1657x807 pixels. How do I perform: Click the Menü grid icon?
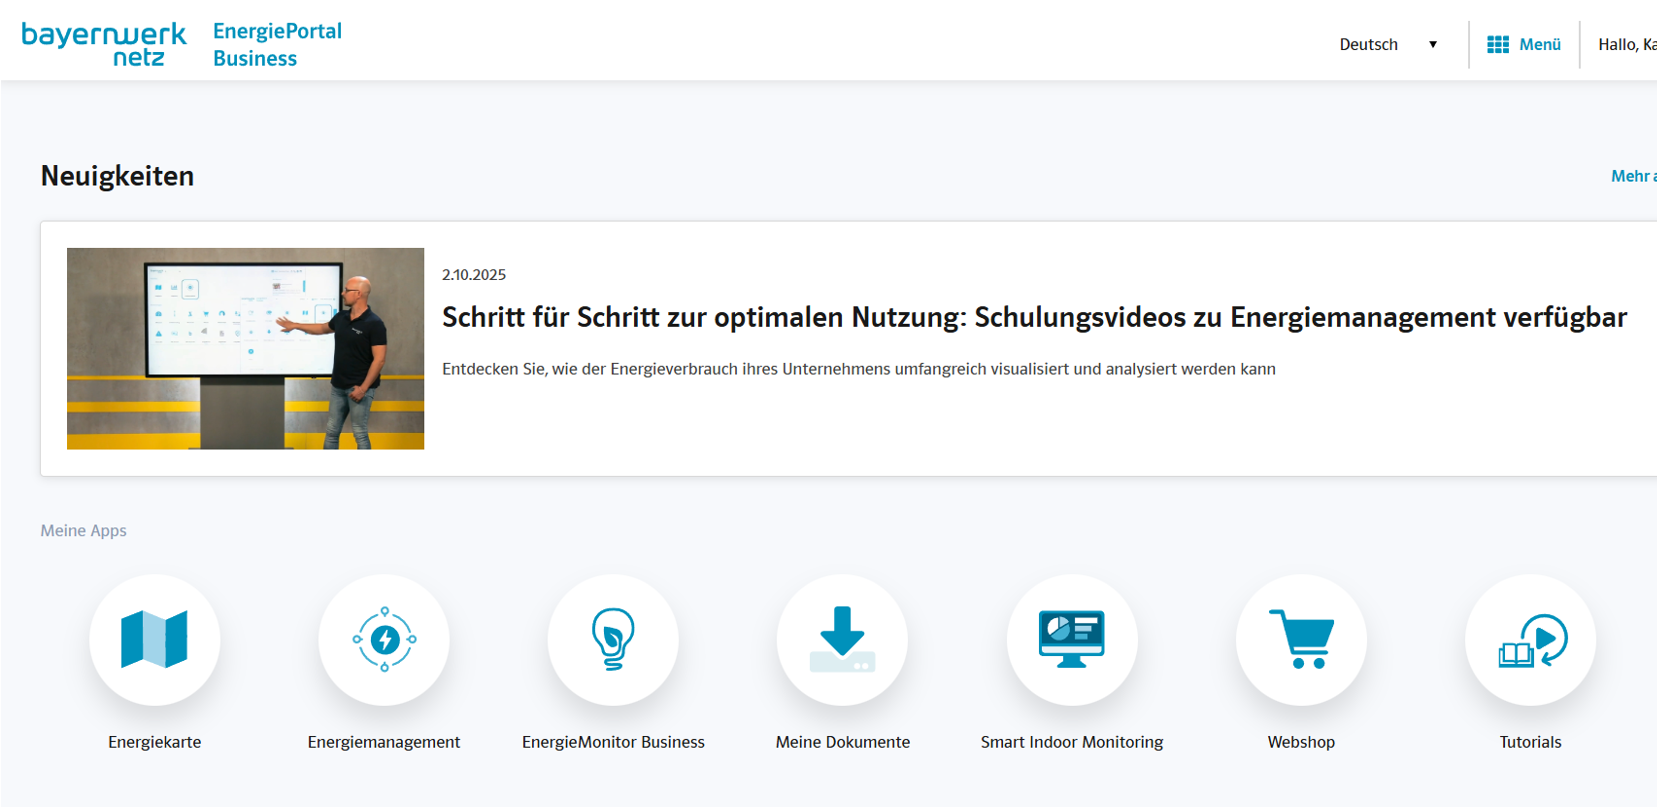pyautogui.click(x=1498, y=44)
